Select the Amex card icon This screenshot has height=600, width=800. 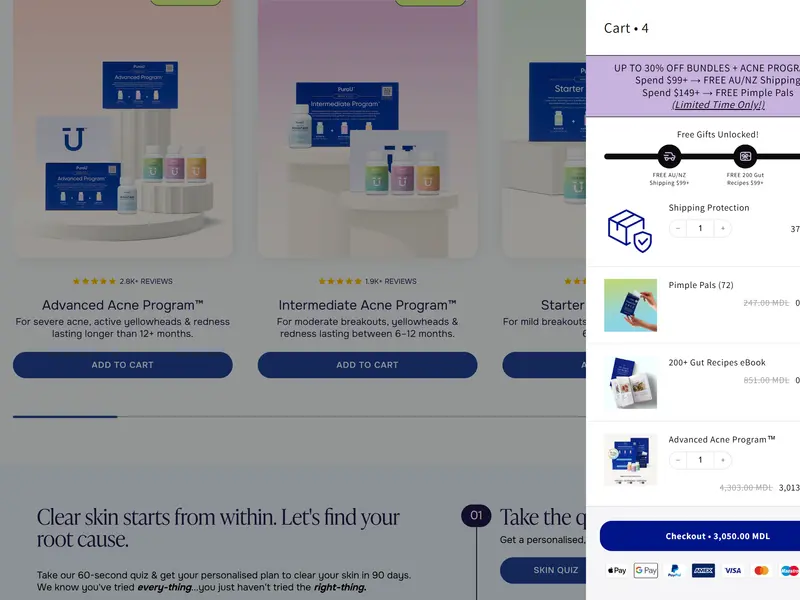(x=703, y=570)
